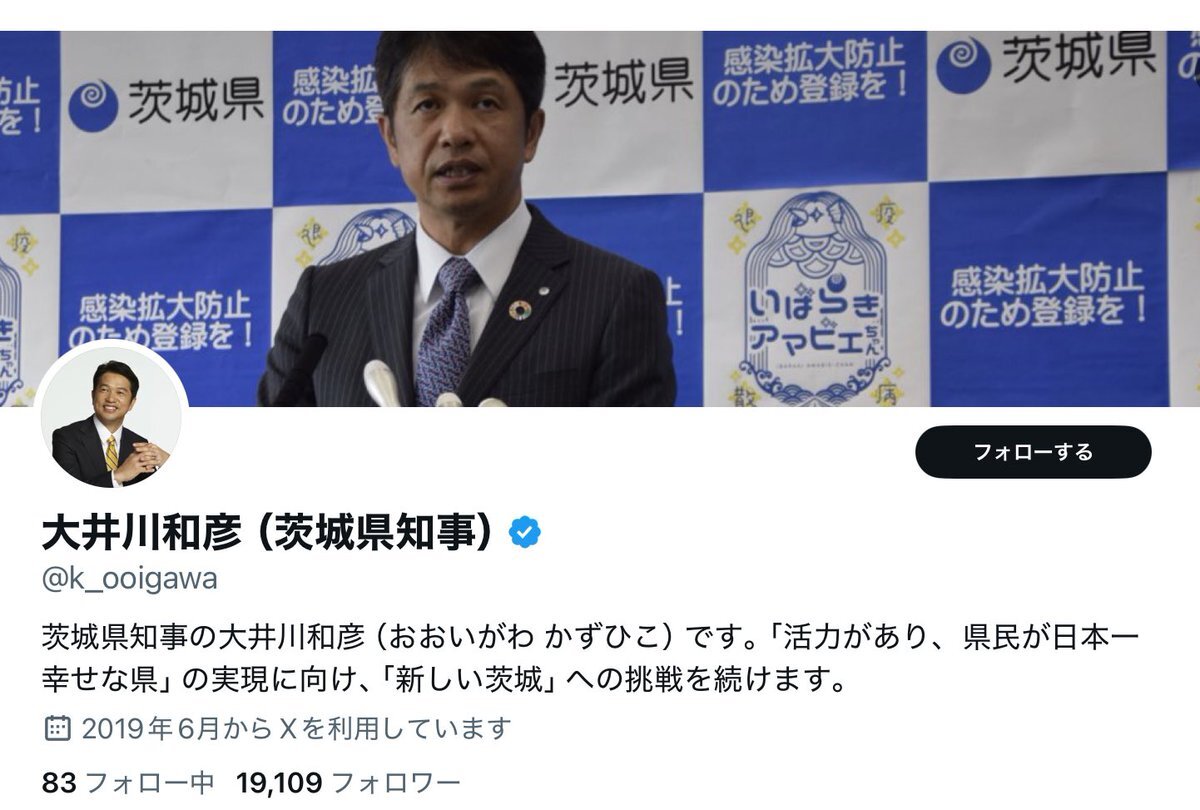
Task: Click the 83 following count number
Action: [x=59, y=781]
